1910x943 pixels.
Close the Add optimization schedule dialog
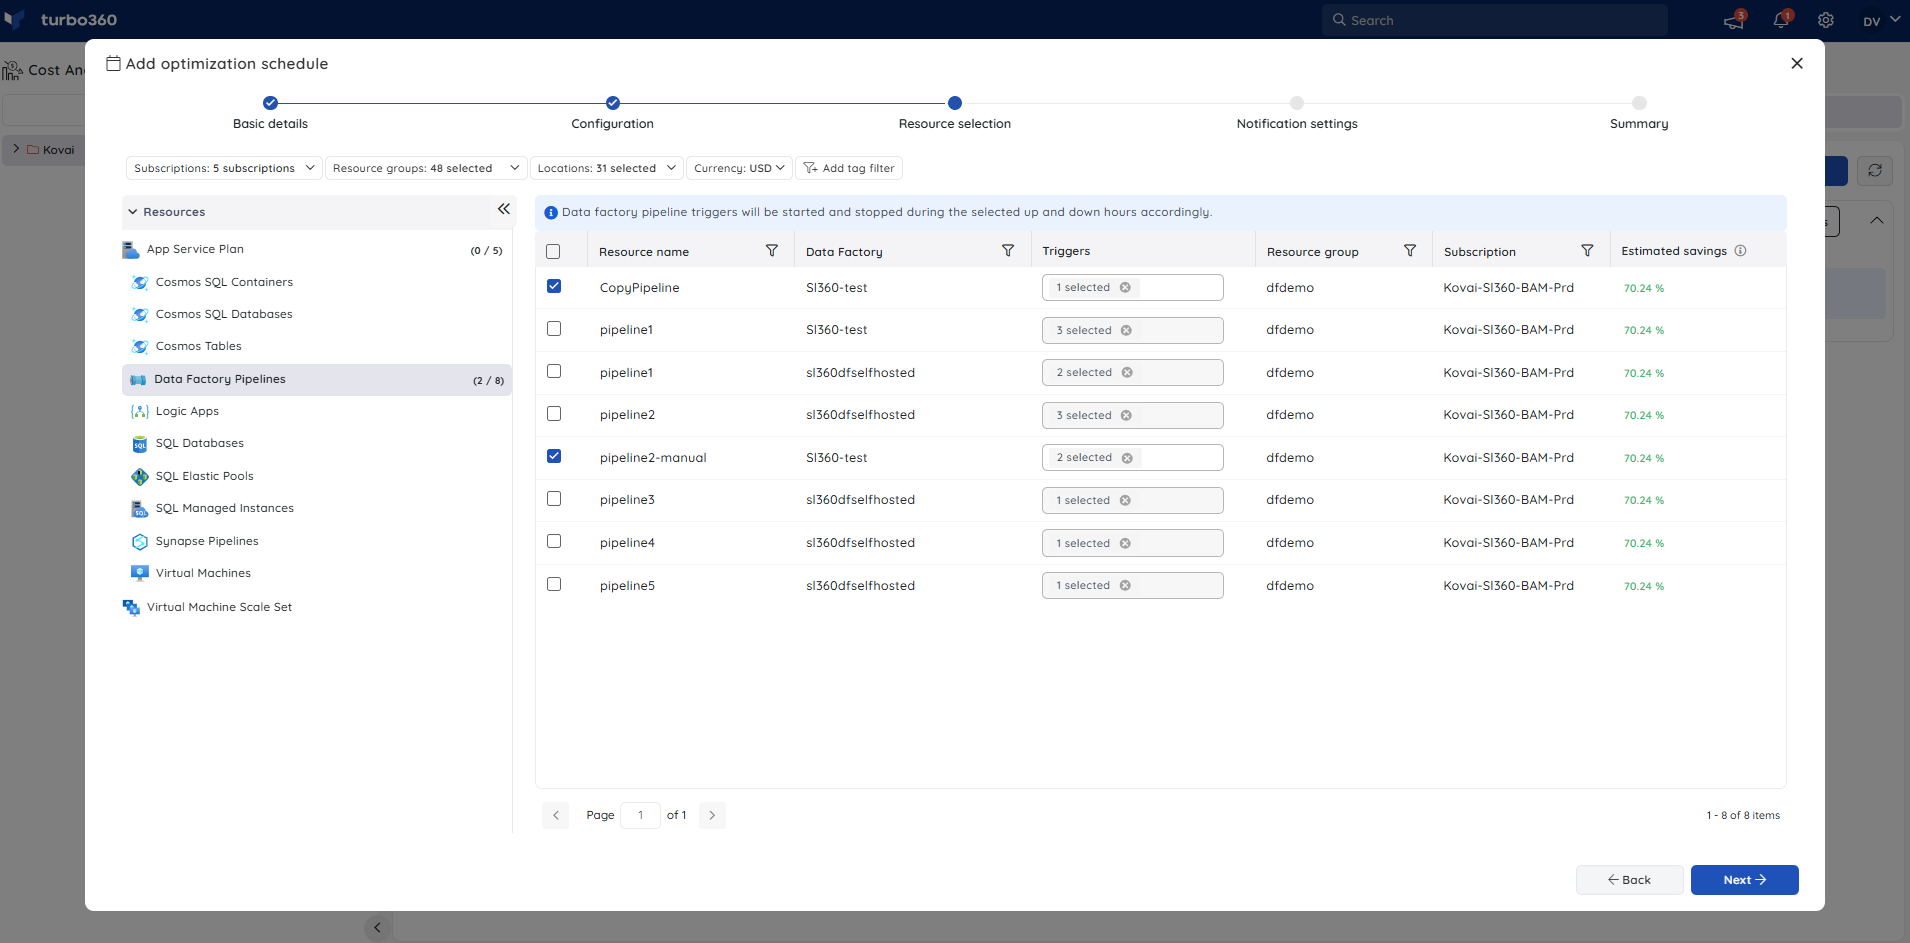point(1797,64)
